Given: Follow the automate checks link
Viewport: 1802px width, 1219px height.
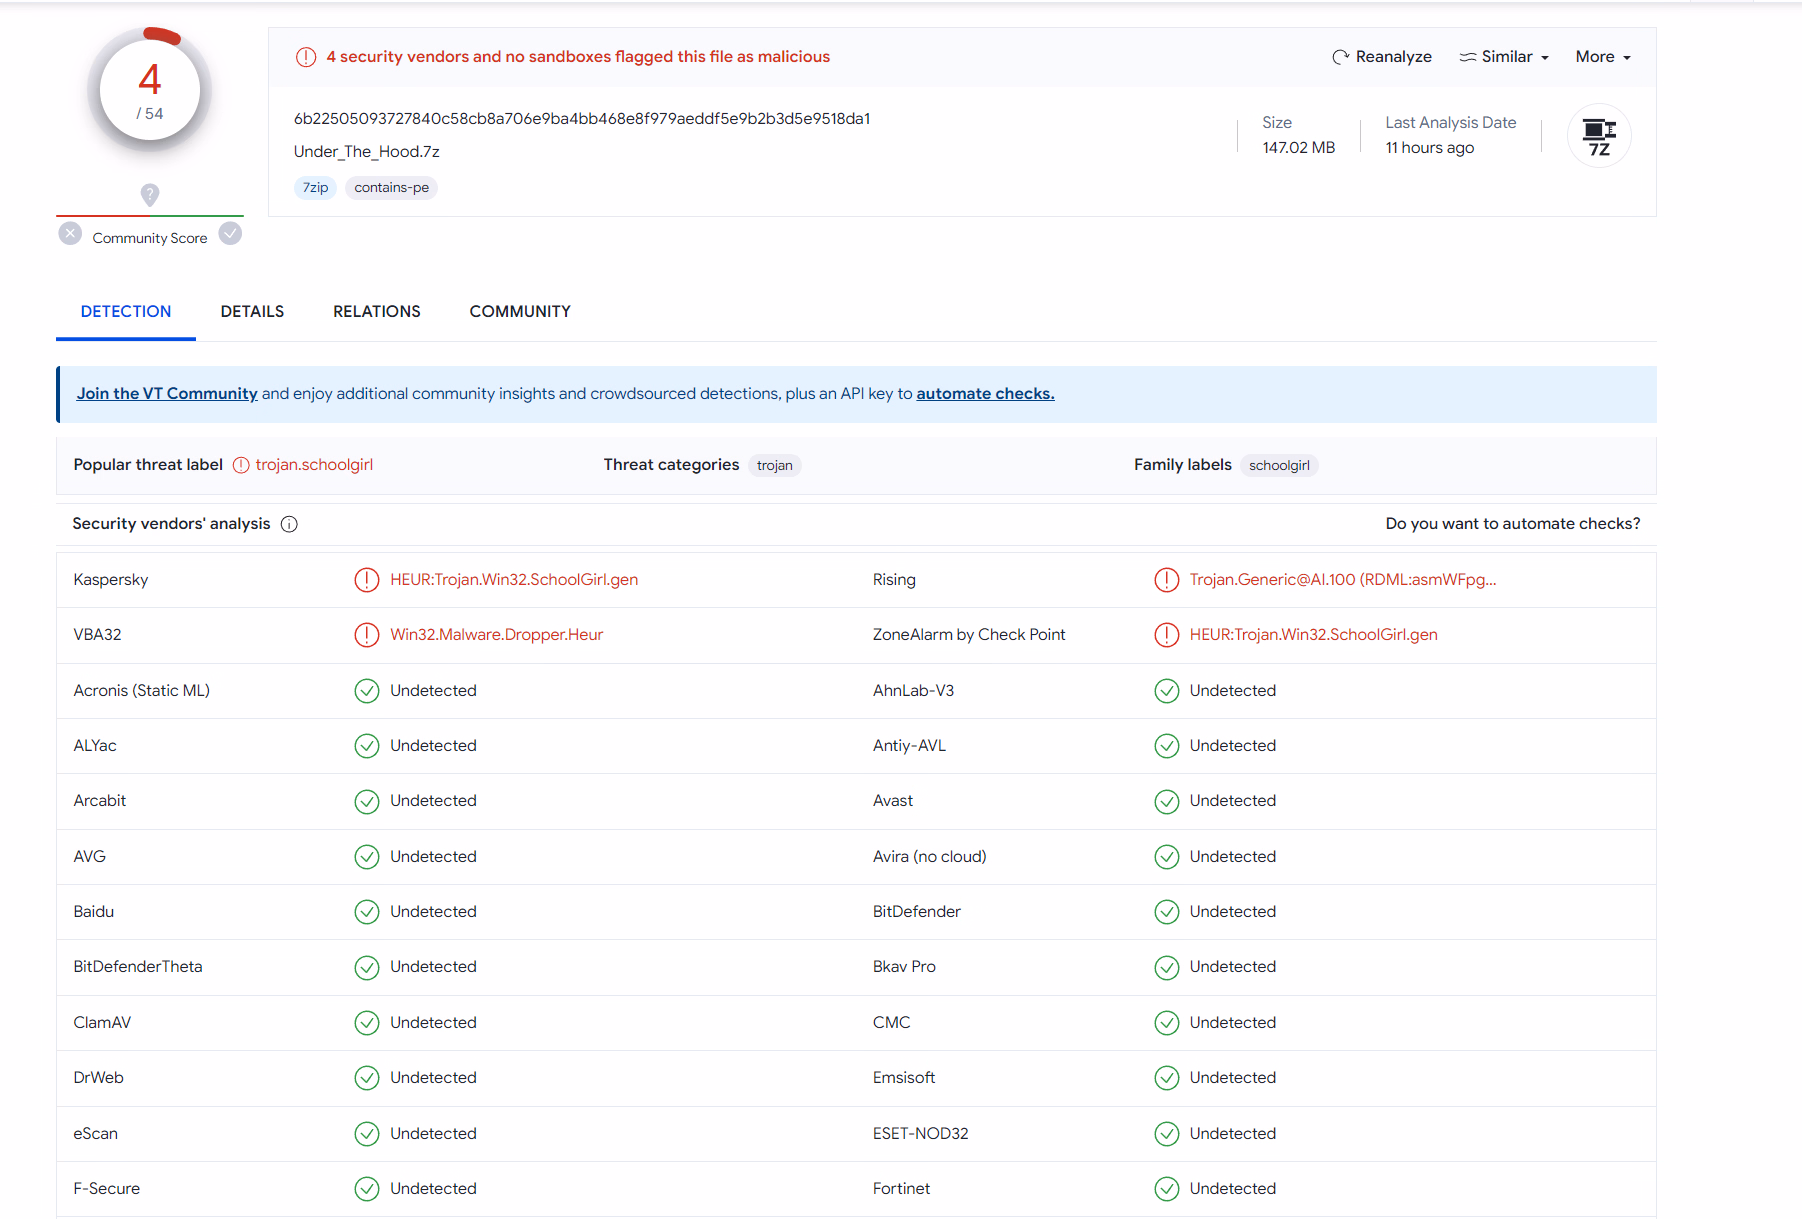Looking at the screenshot, I should 985,394.
